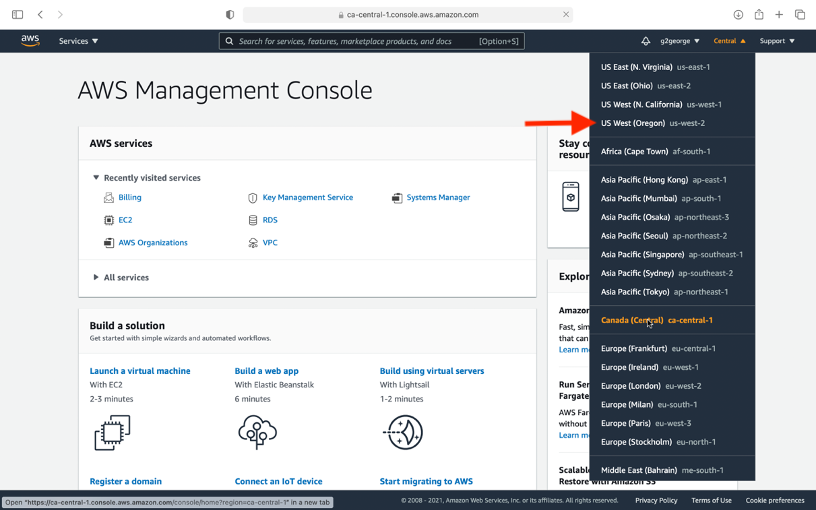The image size is (816, 510).
Task: Go back with Safari back arrow
Action: 40,15
